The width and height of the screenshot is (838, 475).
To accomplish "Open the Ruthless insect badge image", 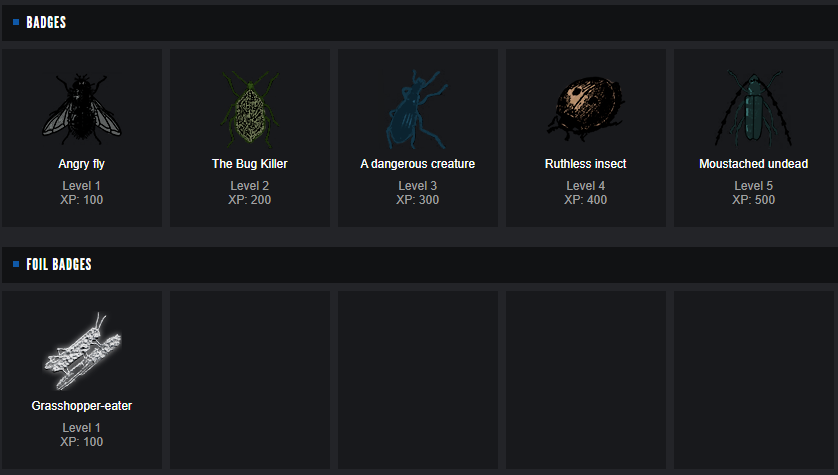I will point(585,107).
